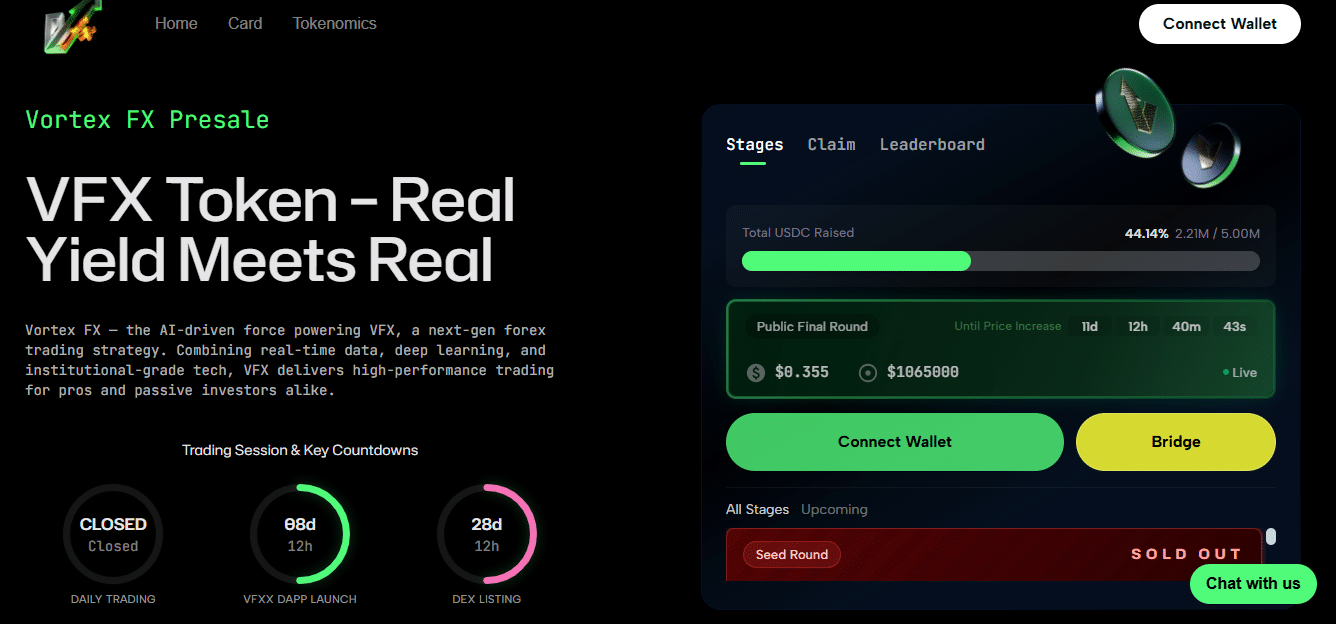Viewport: 1336px width, 624px height.
Task: Click the green Live status dot
Action: (x=1226, y=372)
